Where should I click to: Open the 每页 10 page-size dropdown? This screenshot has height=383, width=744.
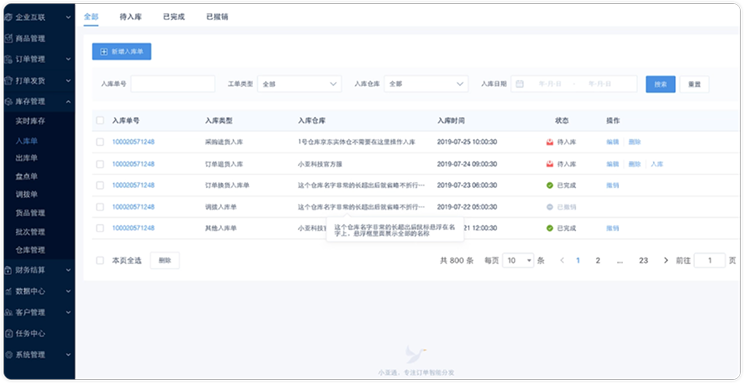[x=518, y=261]
